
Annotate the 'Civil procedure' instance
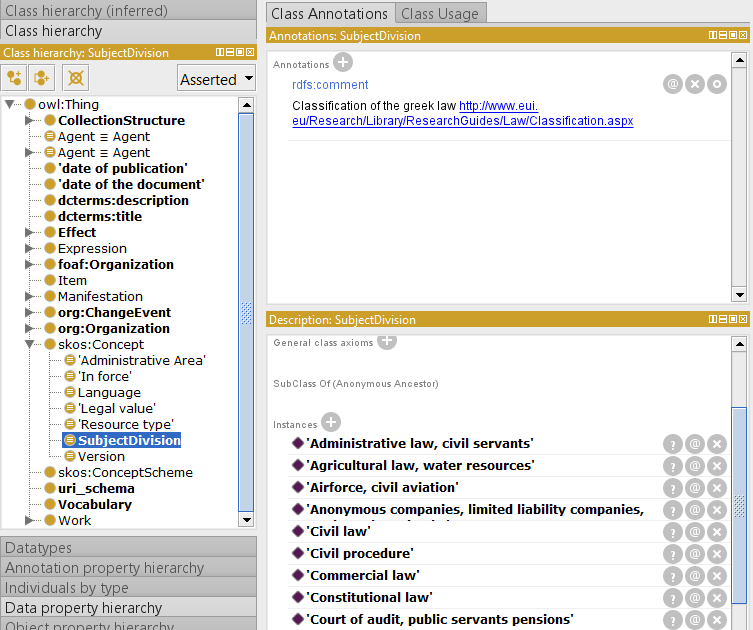point(694,554)
